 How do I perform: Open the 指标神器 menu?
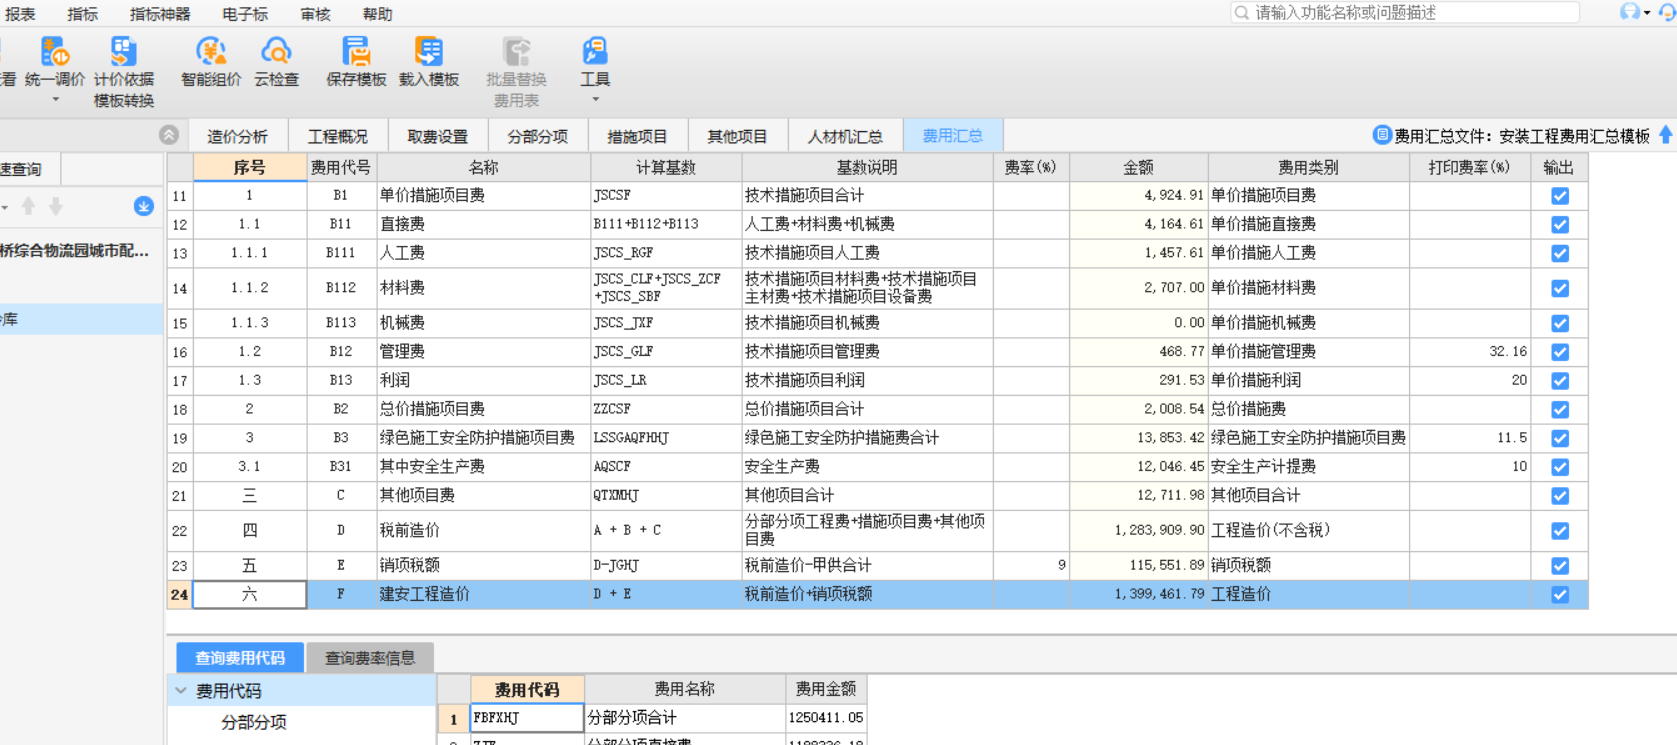pyautogui.click(x=160, y=14)
